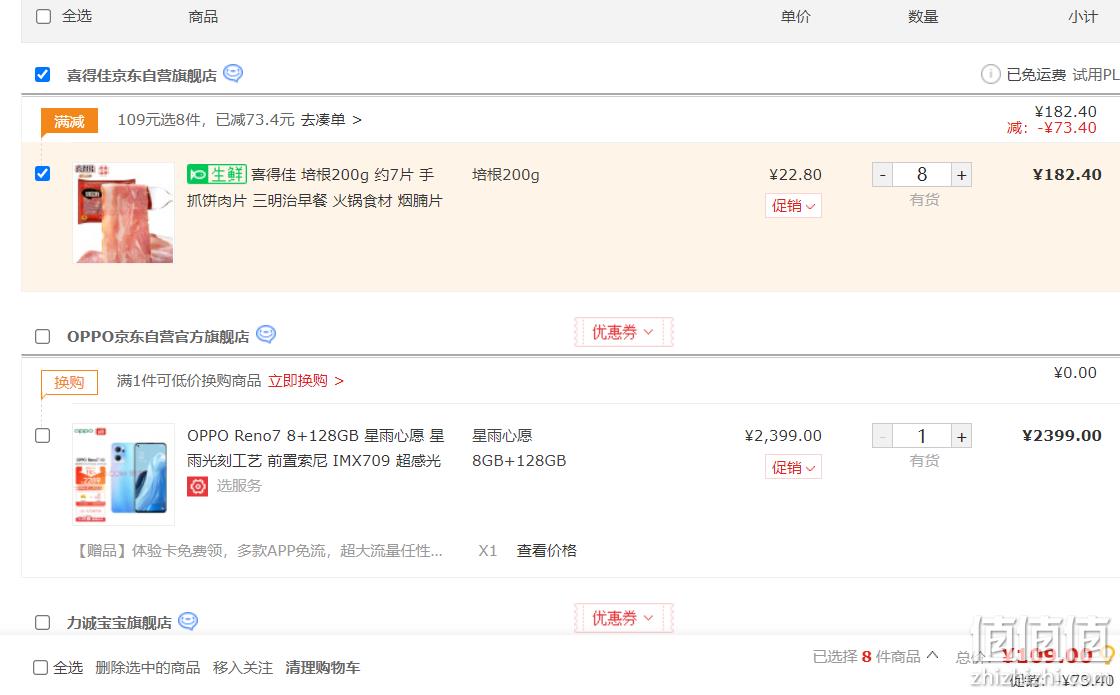Uncheck the 喜得佳京东自营旗舰店 store checkbox
The height and width of the screenshot is (695, 1120).
click(43, 75)
